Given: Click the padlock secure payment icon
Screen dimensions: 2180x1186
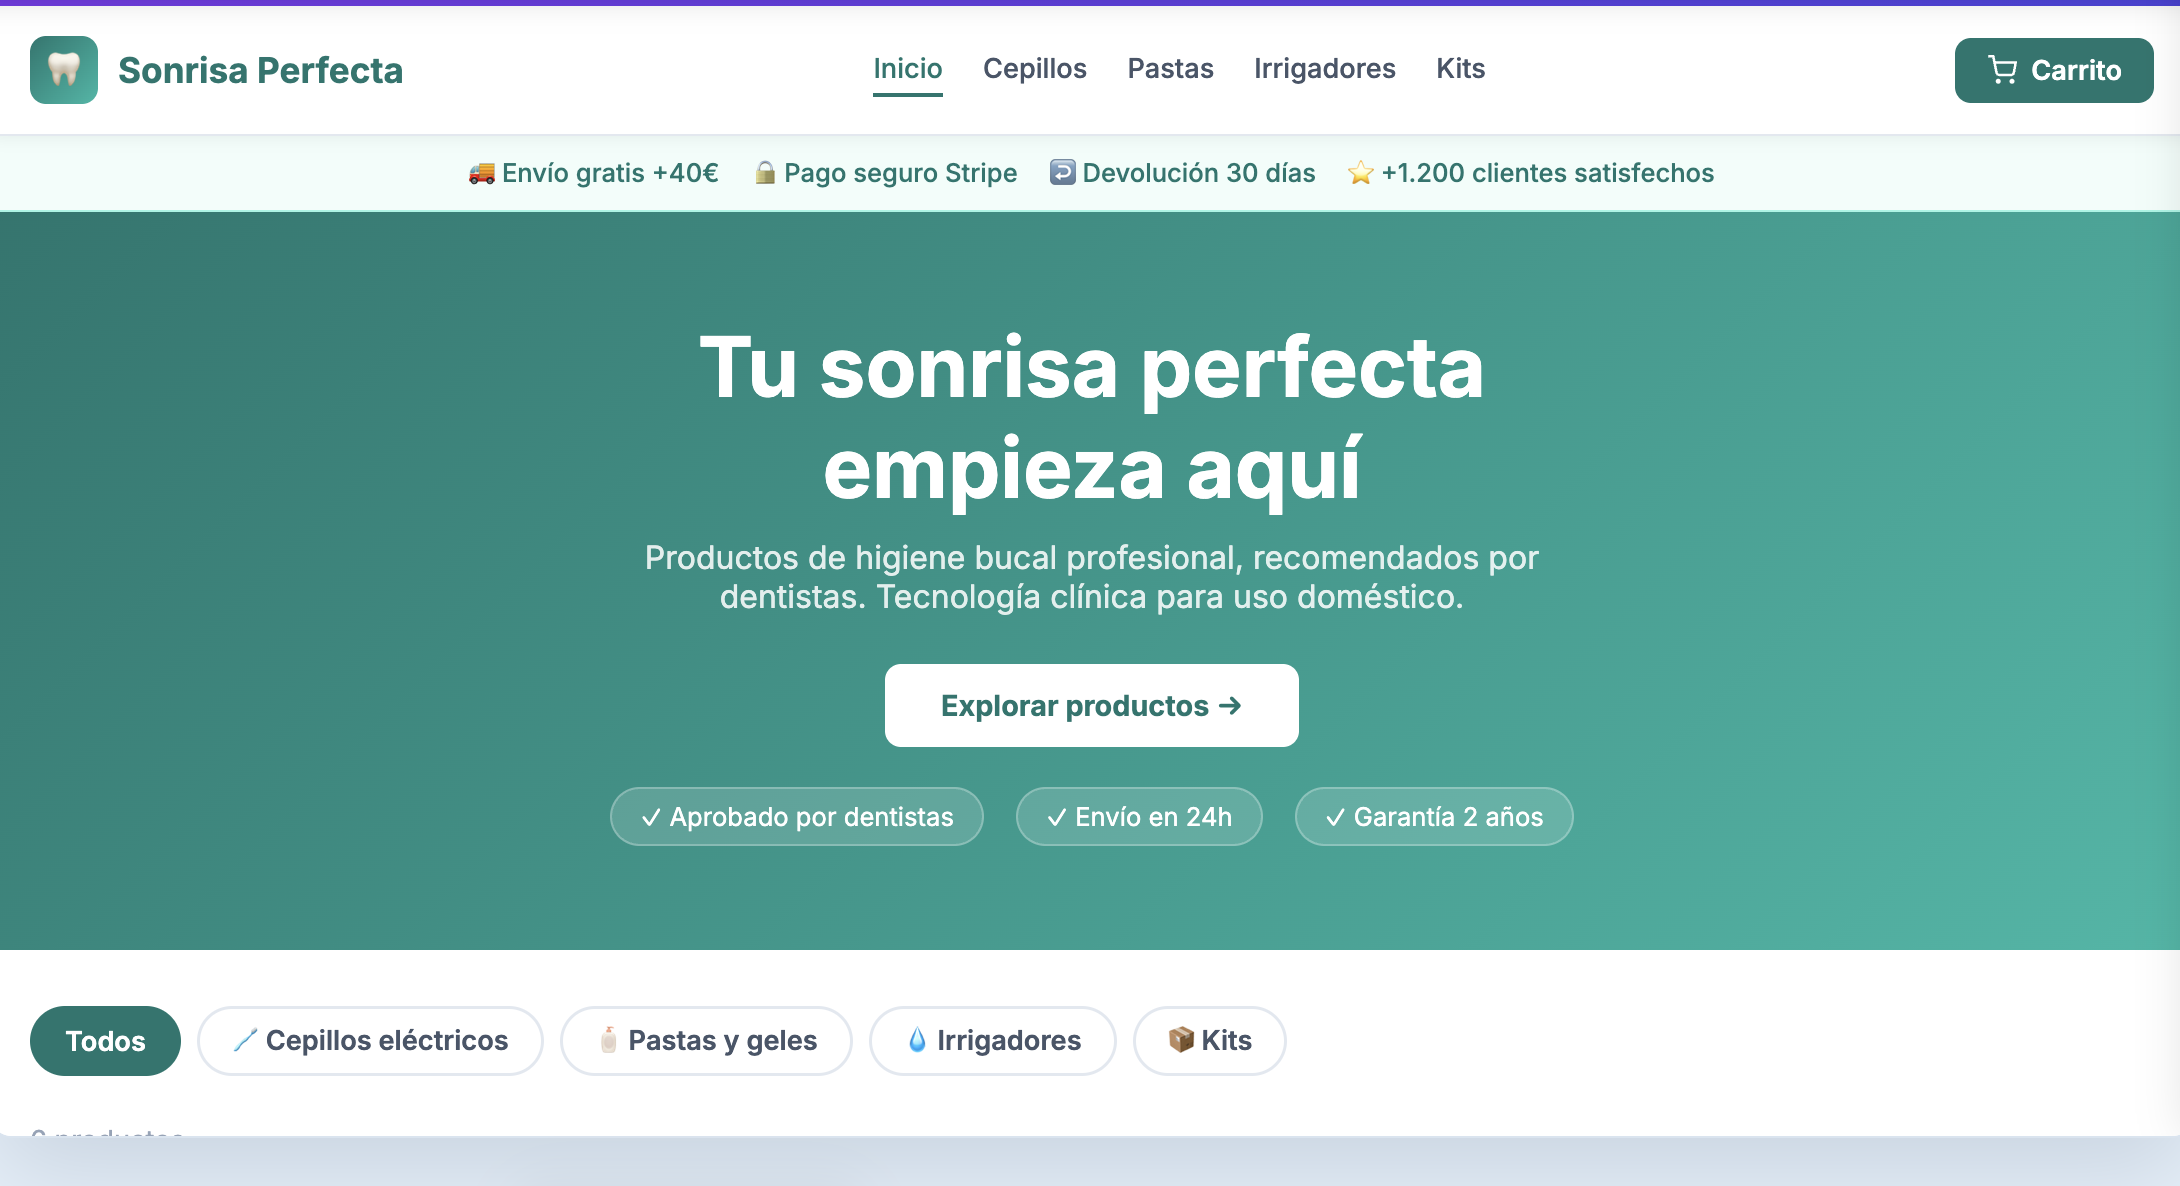Looking at the screenshot, I should (765, 173).
